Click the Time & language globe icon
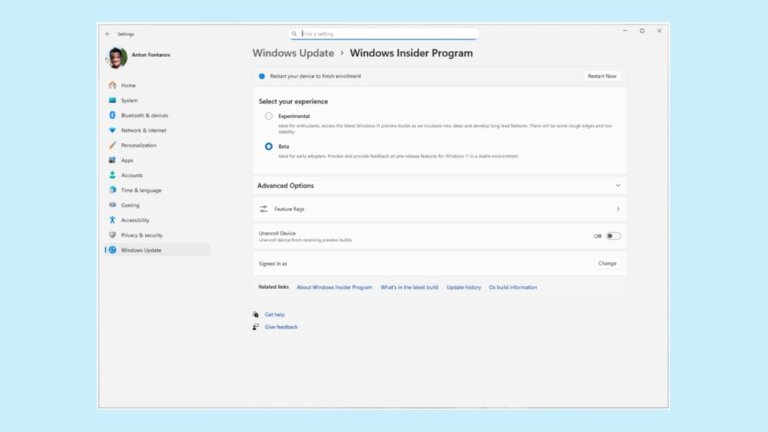 click(x=112, y=190)
